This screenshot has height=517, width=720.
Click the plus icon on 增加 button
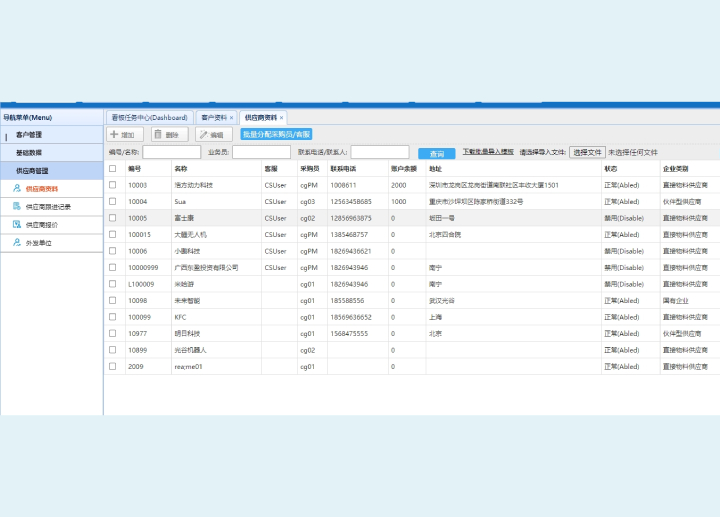coord(115,134)
